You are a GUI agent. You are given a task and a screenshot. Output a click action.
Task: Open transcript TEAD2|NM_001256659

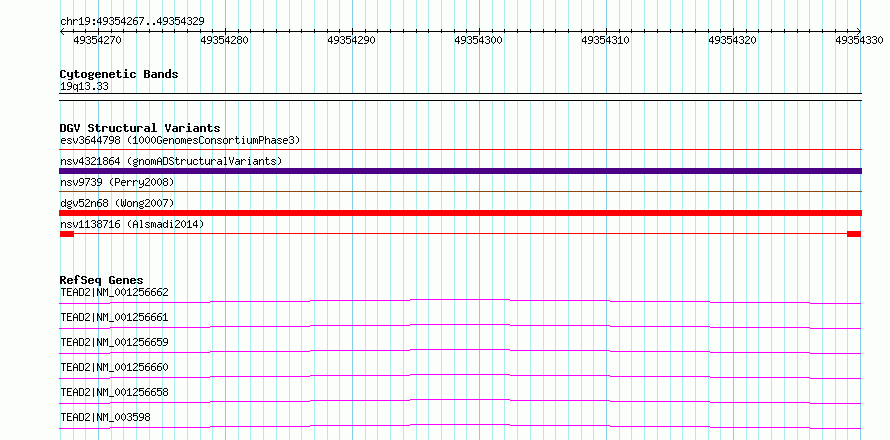point(114,342)
